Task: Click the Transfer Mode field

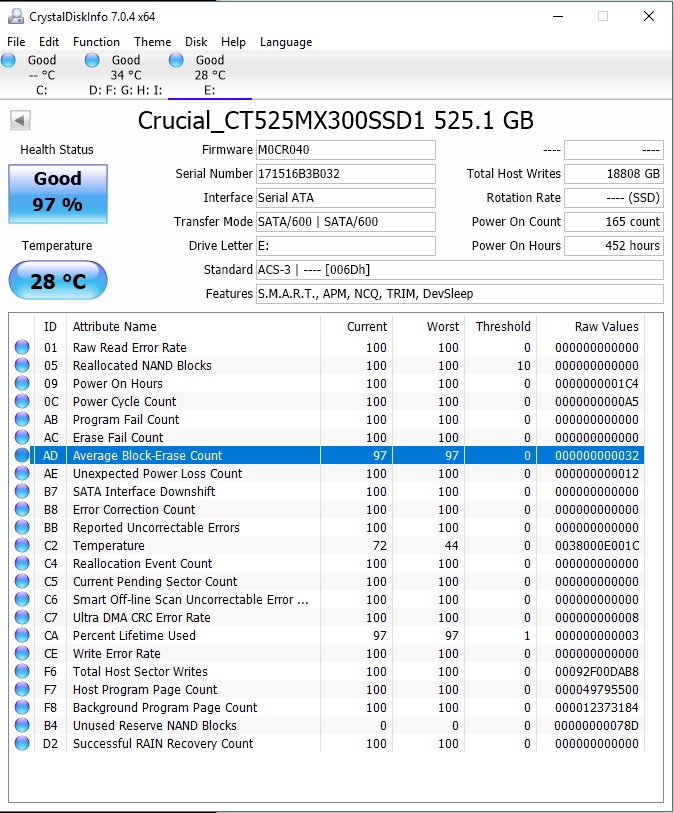Action: (x=346, y=222)
